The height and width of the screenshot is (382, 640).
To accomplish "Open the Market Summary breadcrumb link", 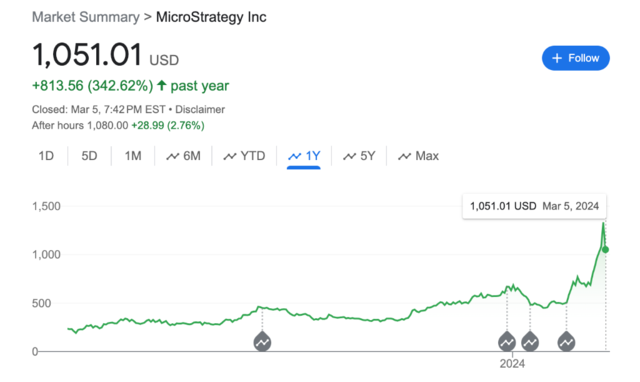I will click(86, 17).
